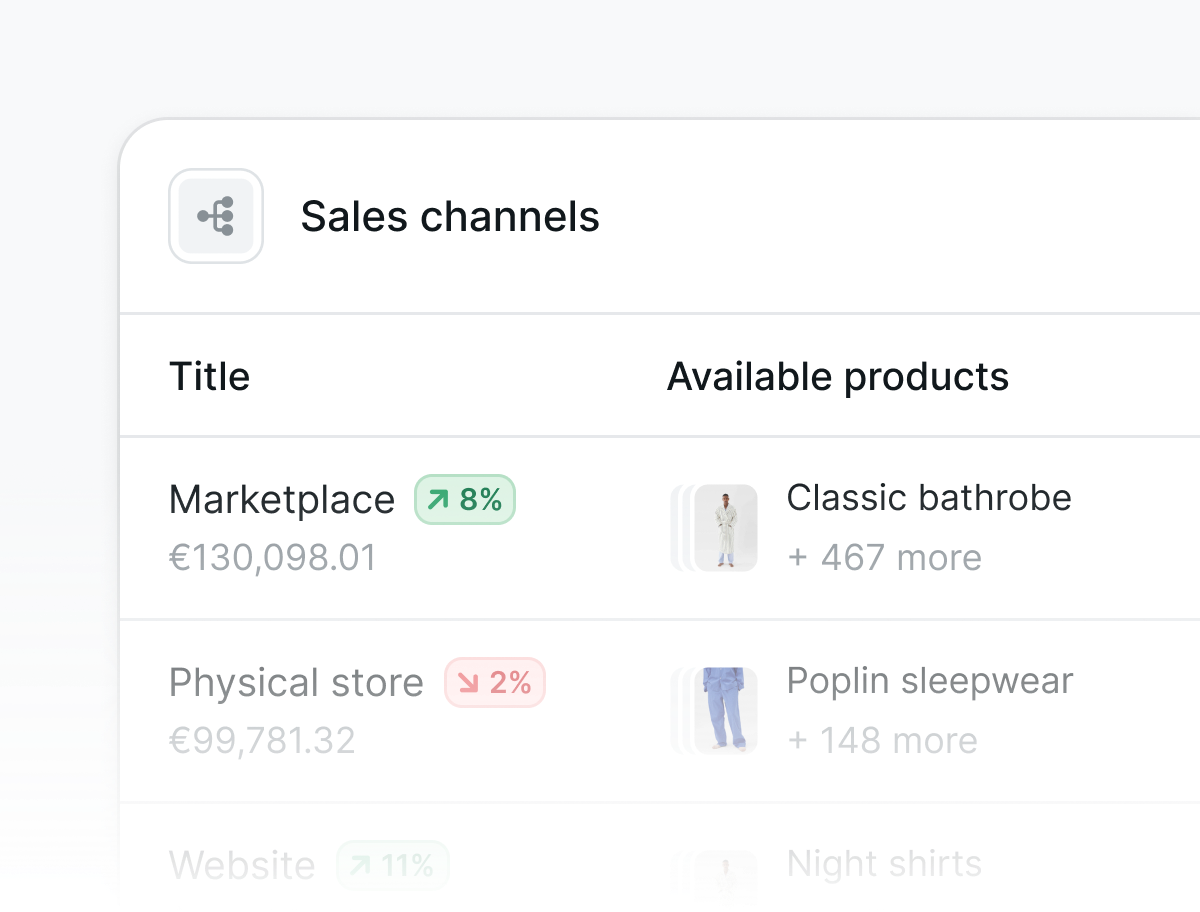Select the Website channel title
The height and width of the screenshot is (912, 1200).
pyautogui.click(x=242, y=865)
